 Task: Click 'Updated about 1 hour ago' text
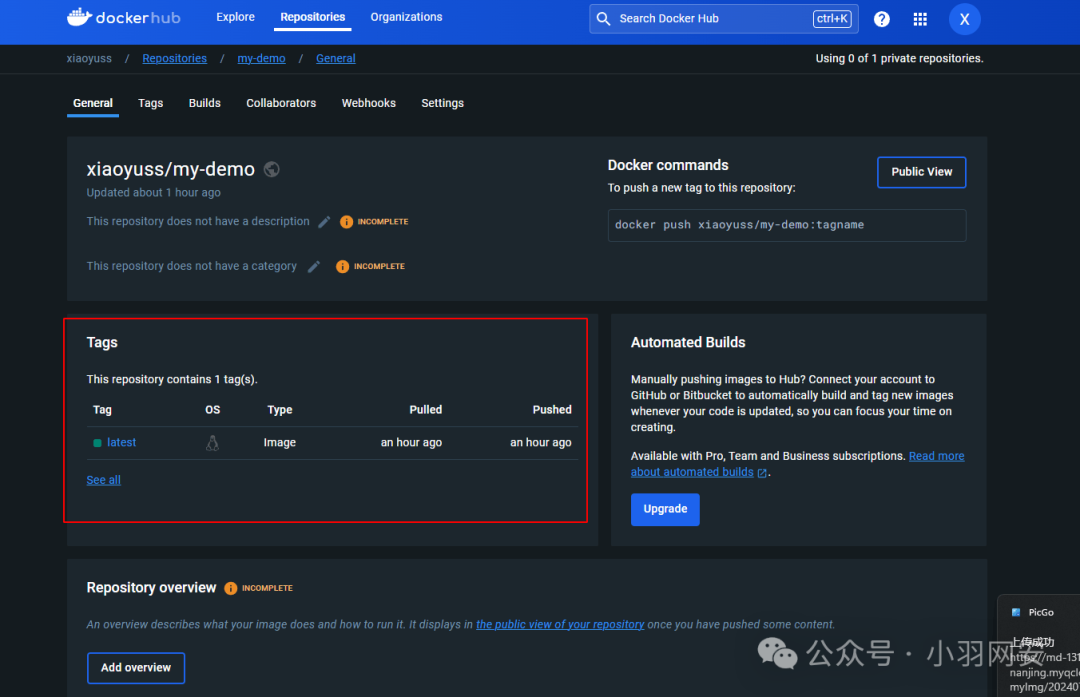(153, 193)
